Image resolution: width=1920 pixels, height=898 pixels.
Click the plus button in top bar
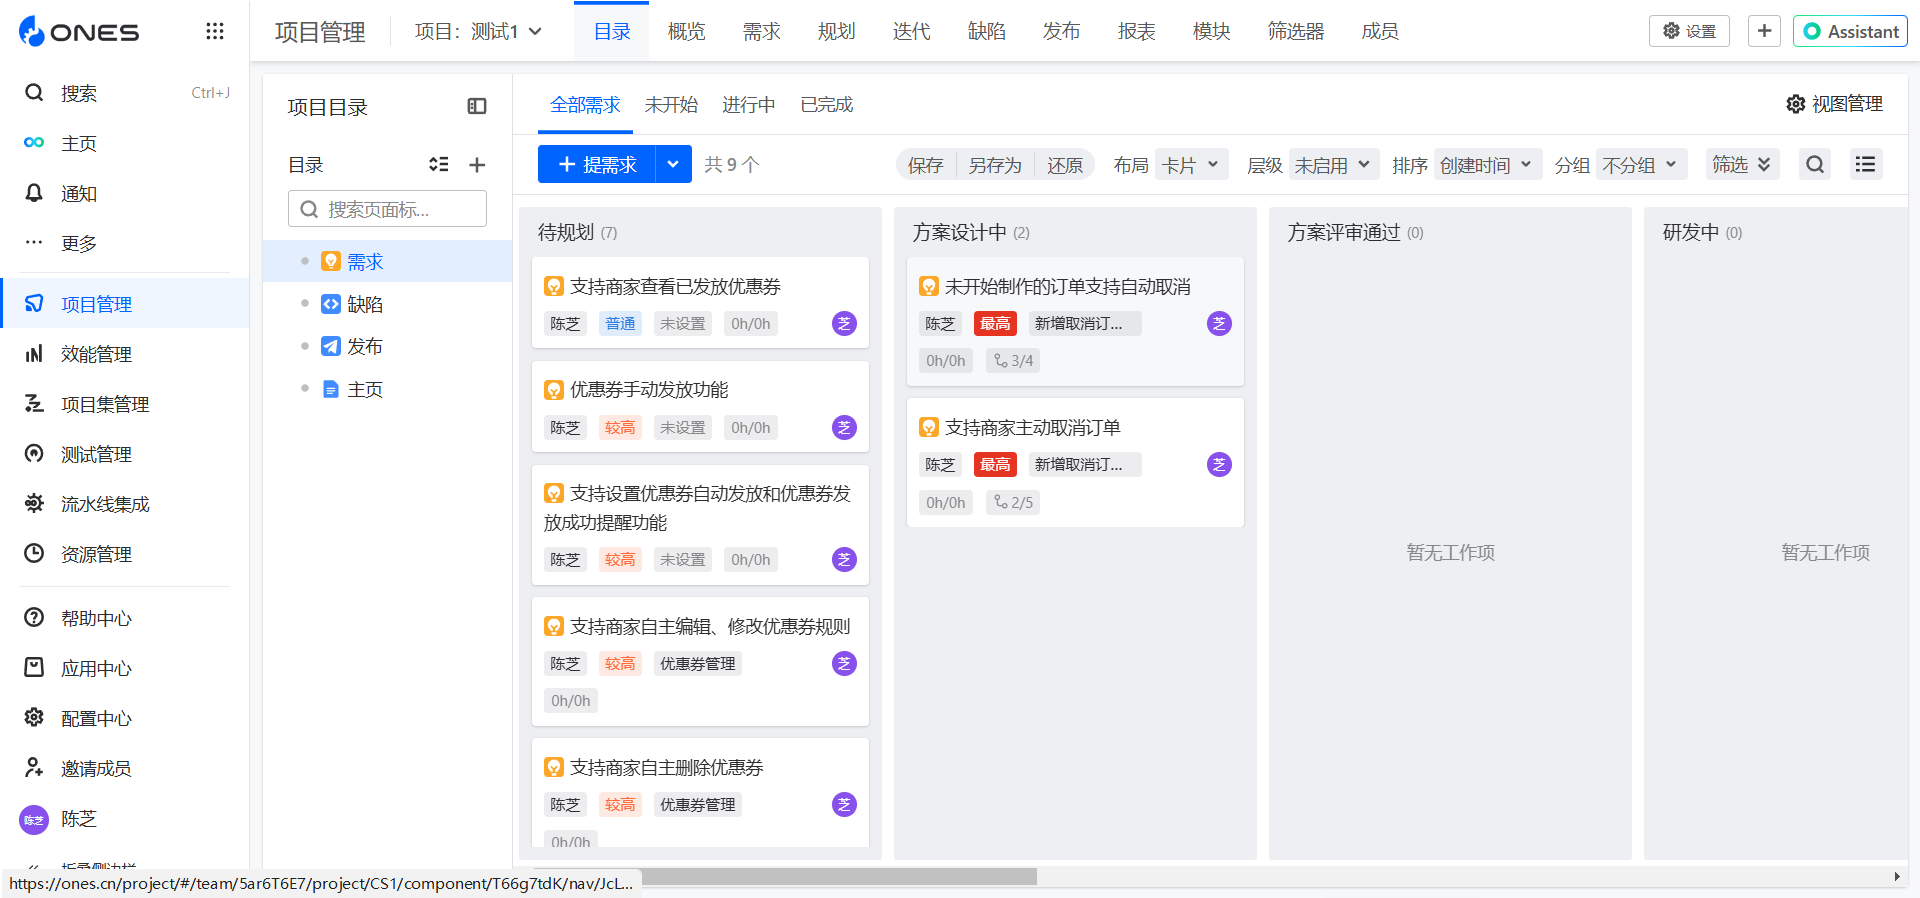[1764, 31]
